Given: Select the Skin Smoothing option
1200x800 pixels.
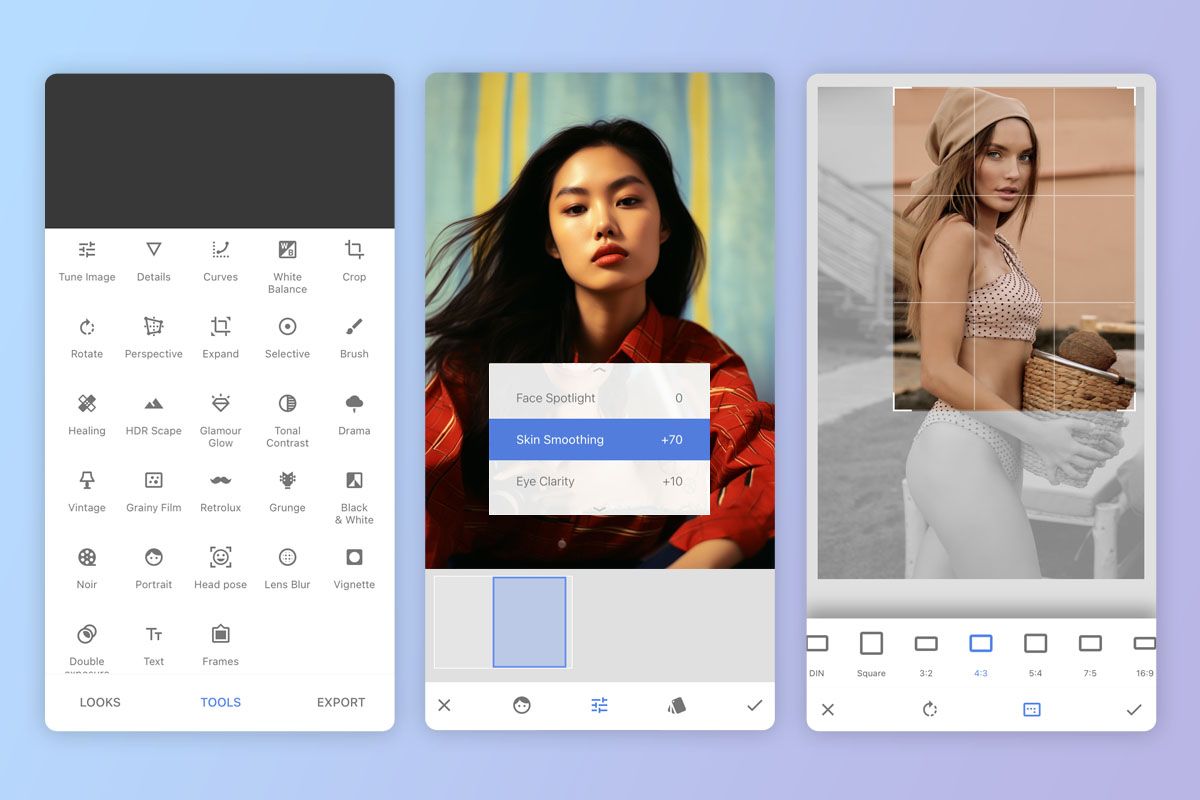Looking at the screenshot, I should [599, 439].
